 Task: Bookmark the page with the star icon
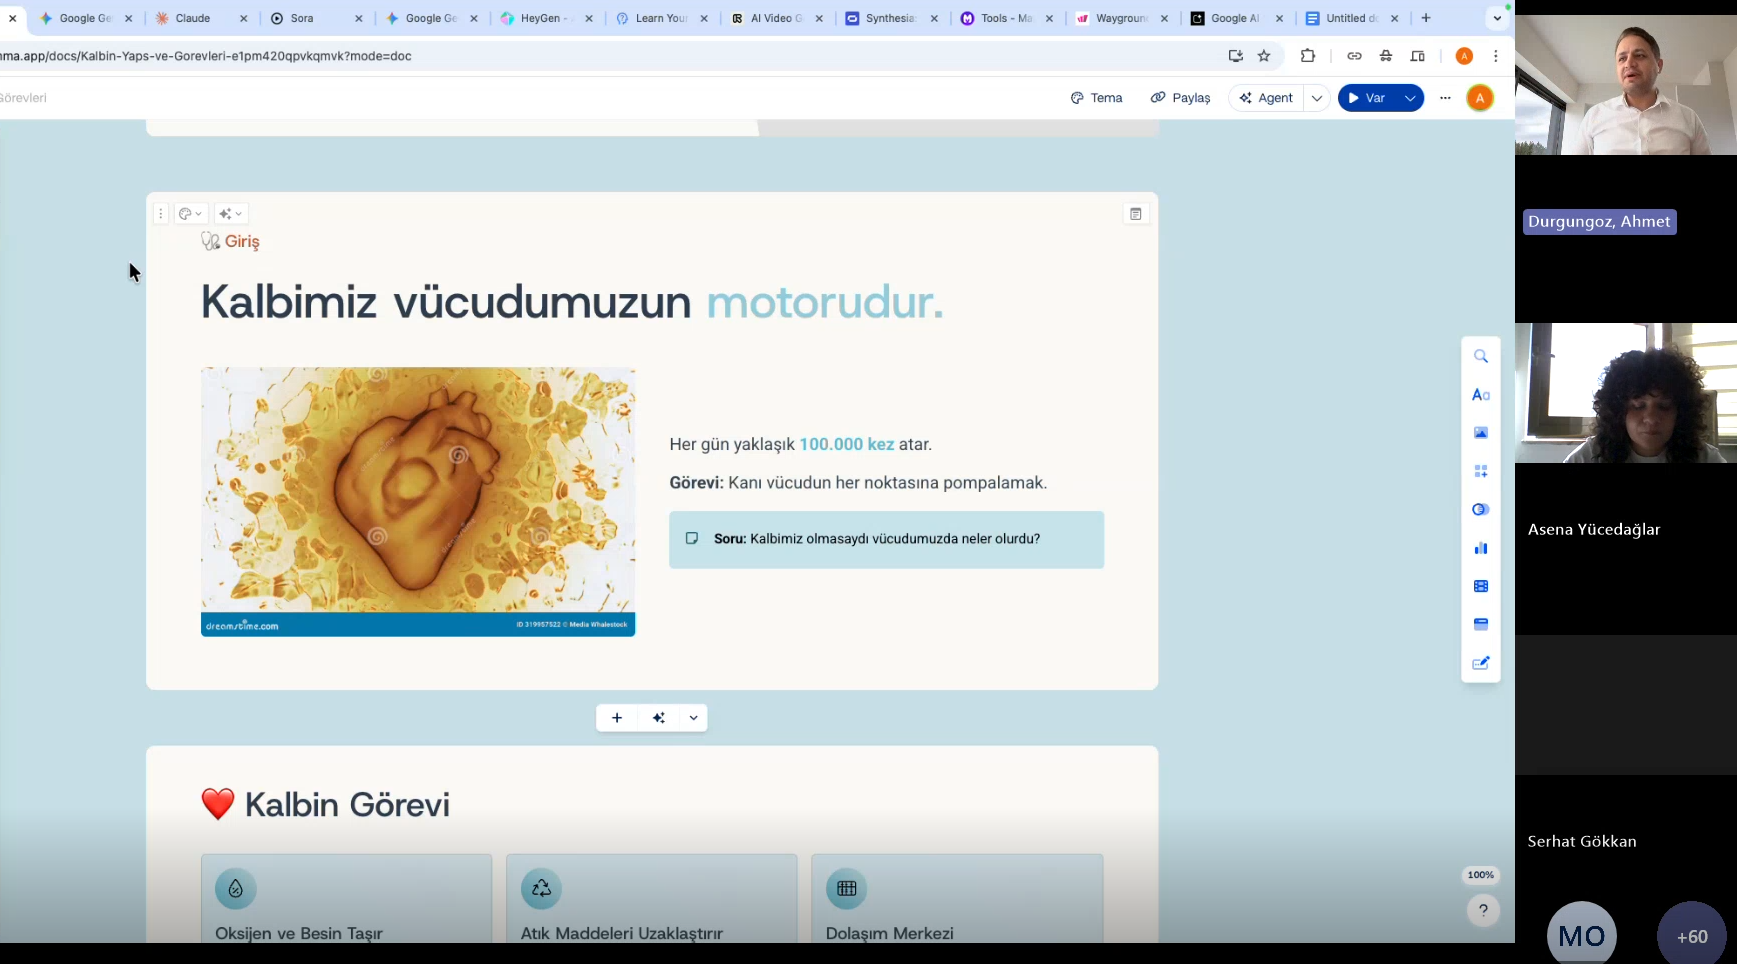coord(1264,56)
